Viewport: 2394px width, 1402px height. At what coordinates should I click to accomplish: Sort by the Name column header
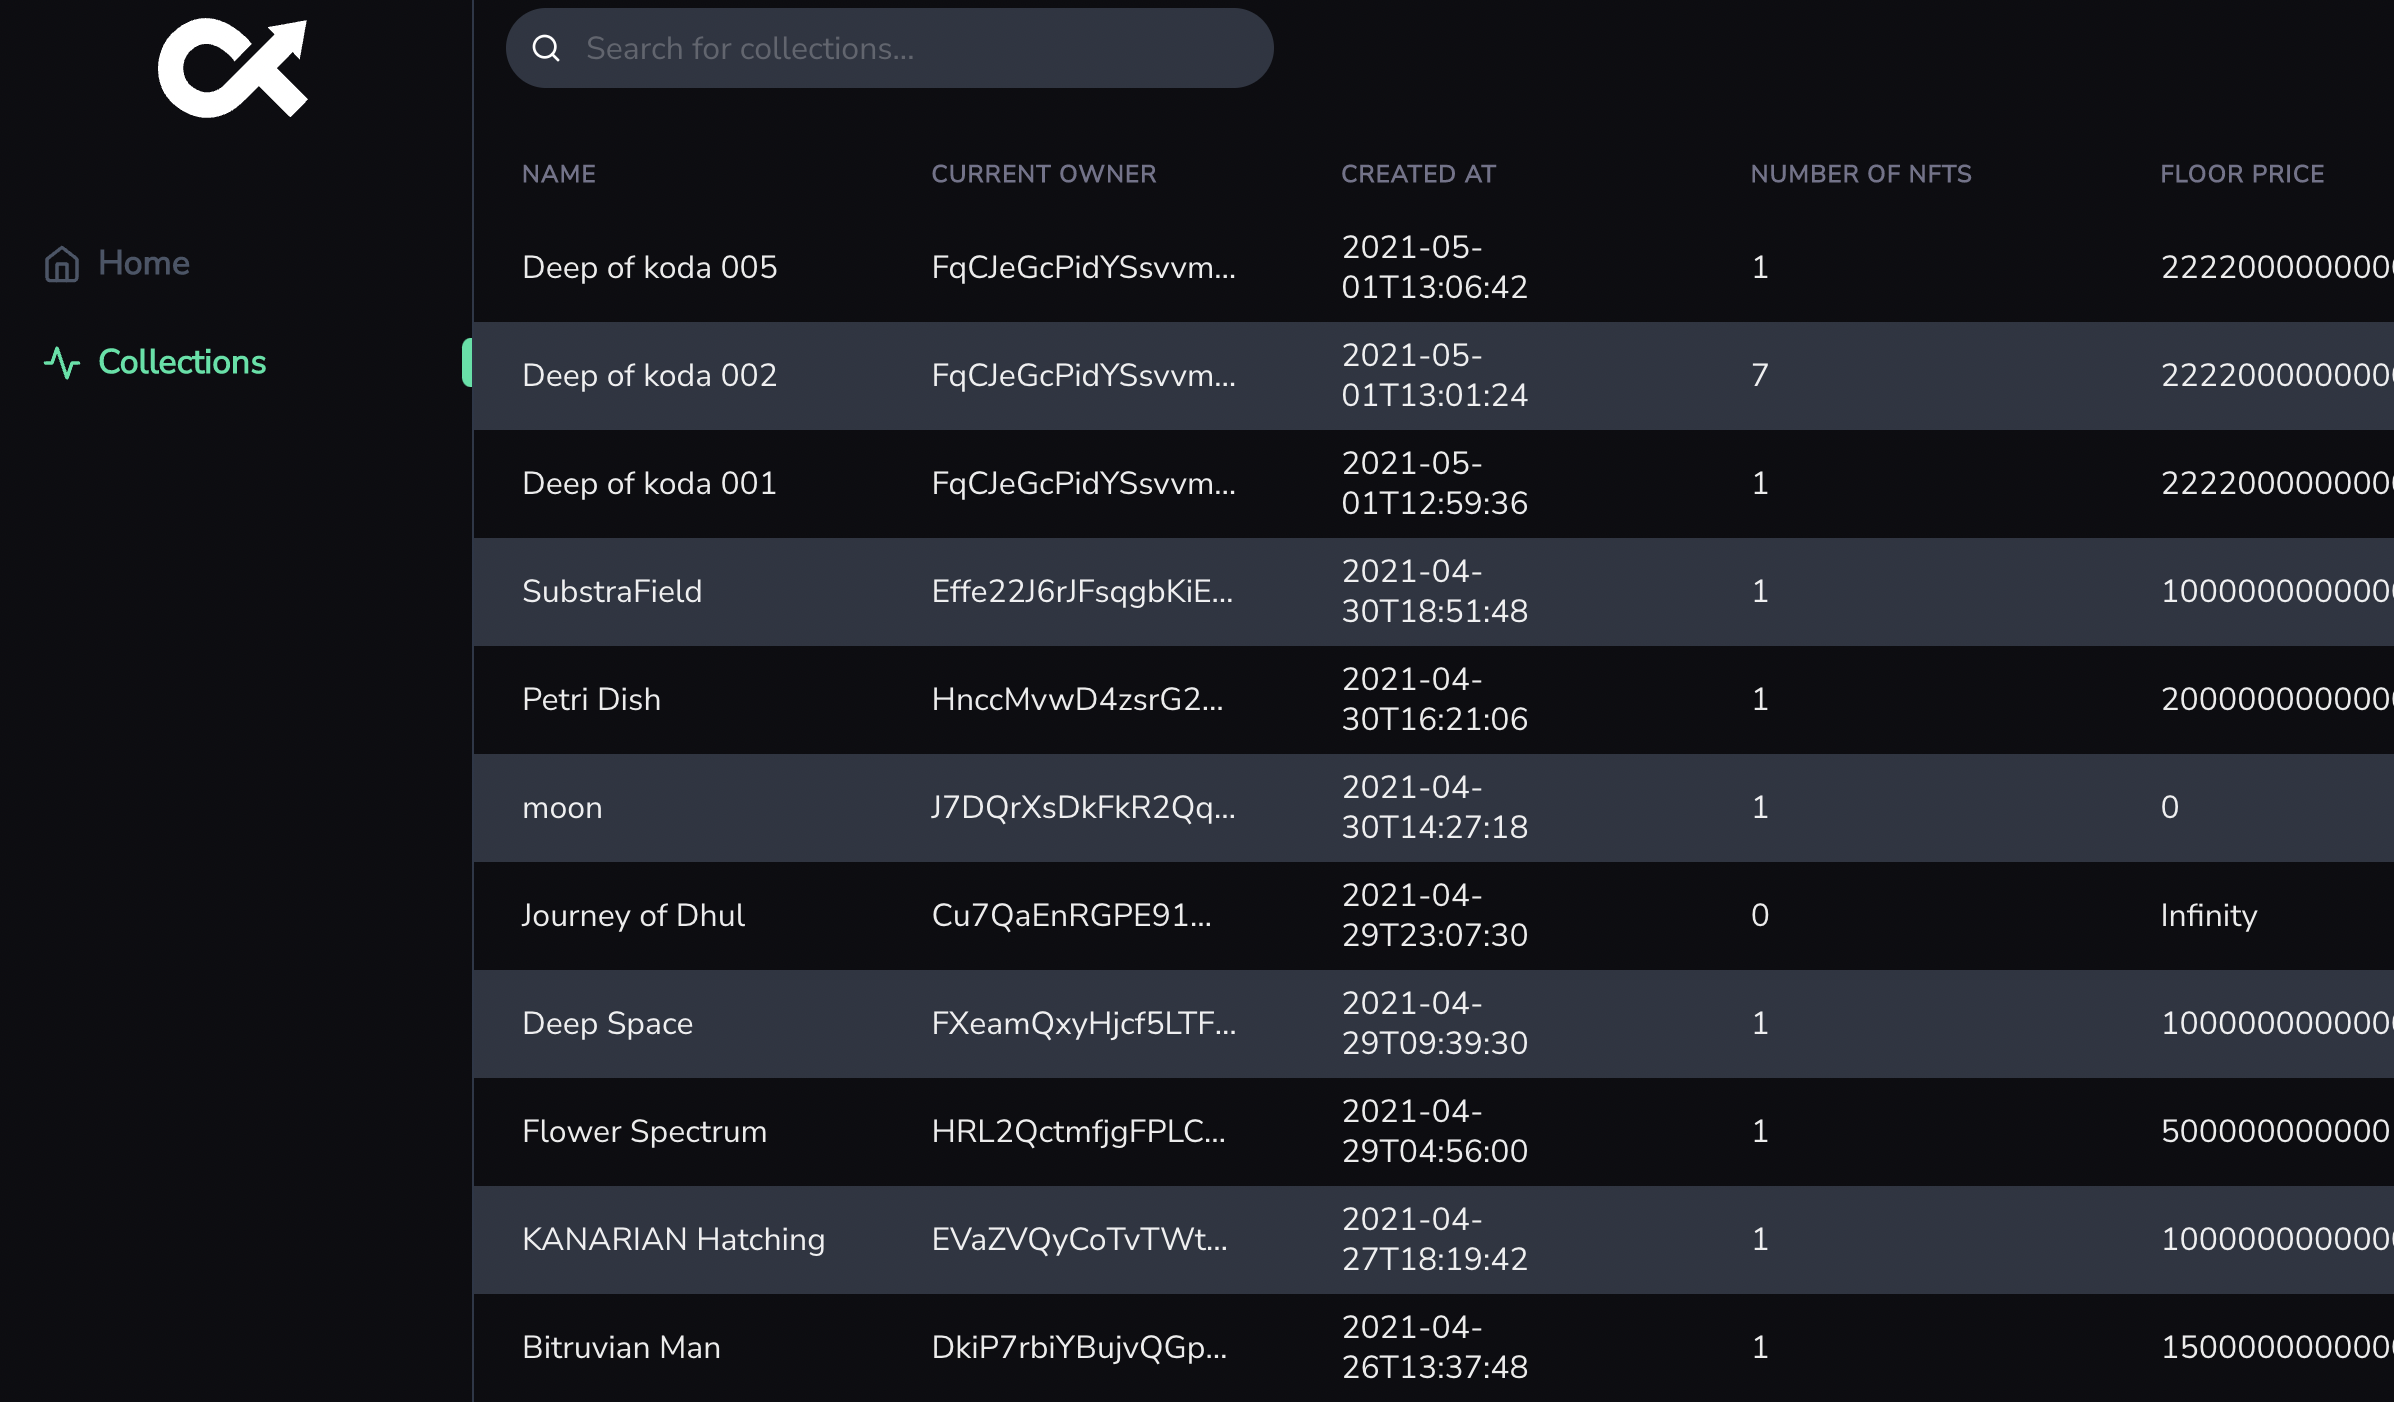[558, 174]
